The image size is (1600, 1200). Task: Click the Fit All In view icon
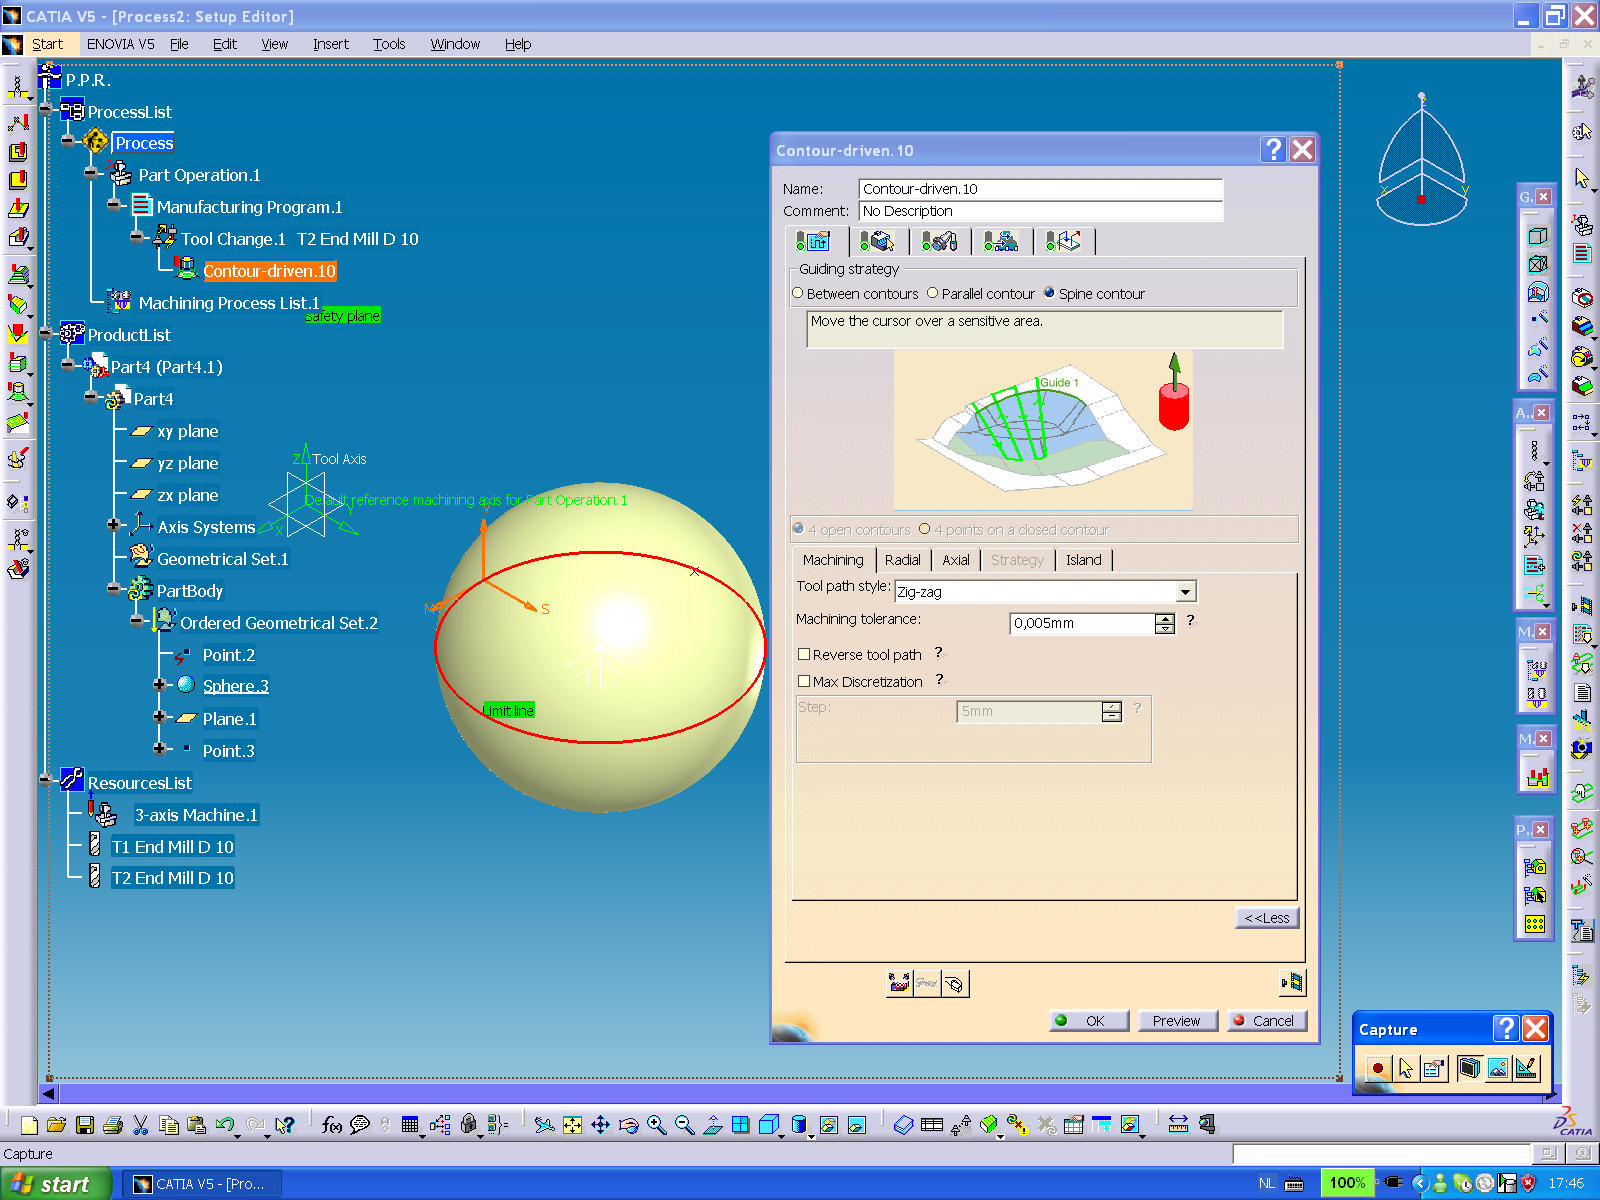572,1125
